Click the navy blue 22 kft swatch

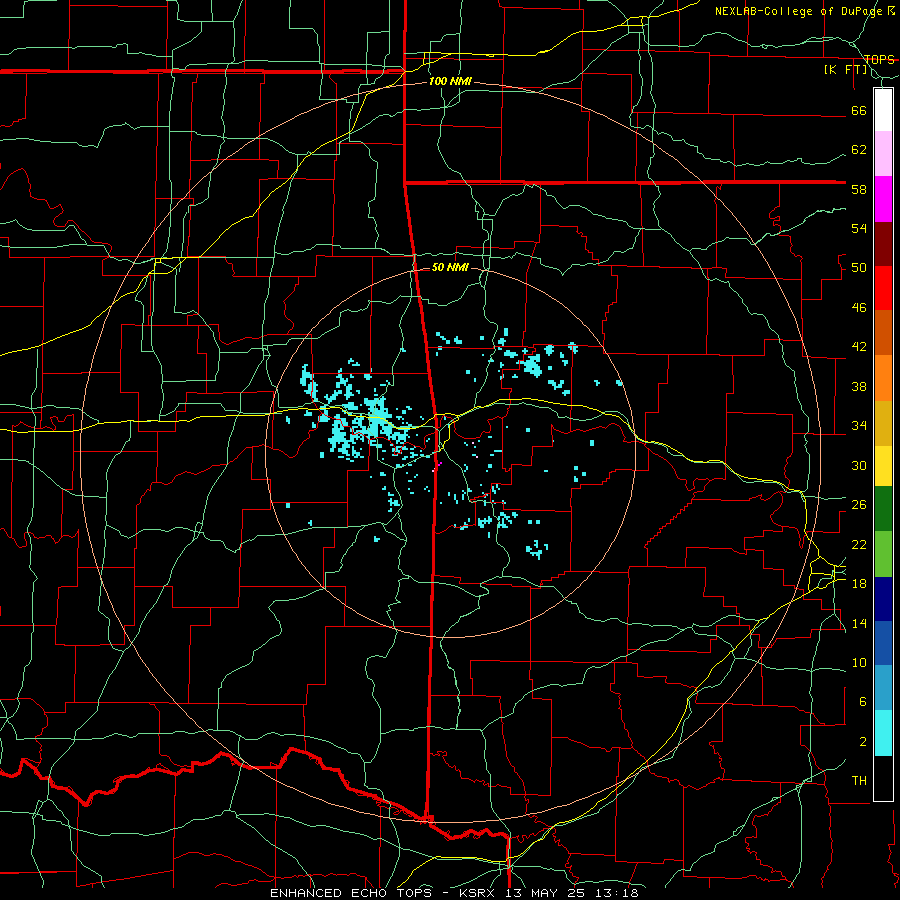(883, 599)
